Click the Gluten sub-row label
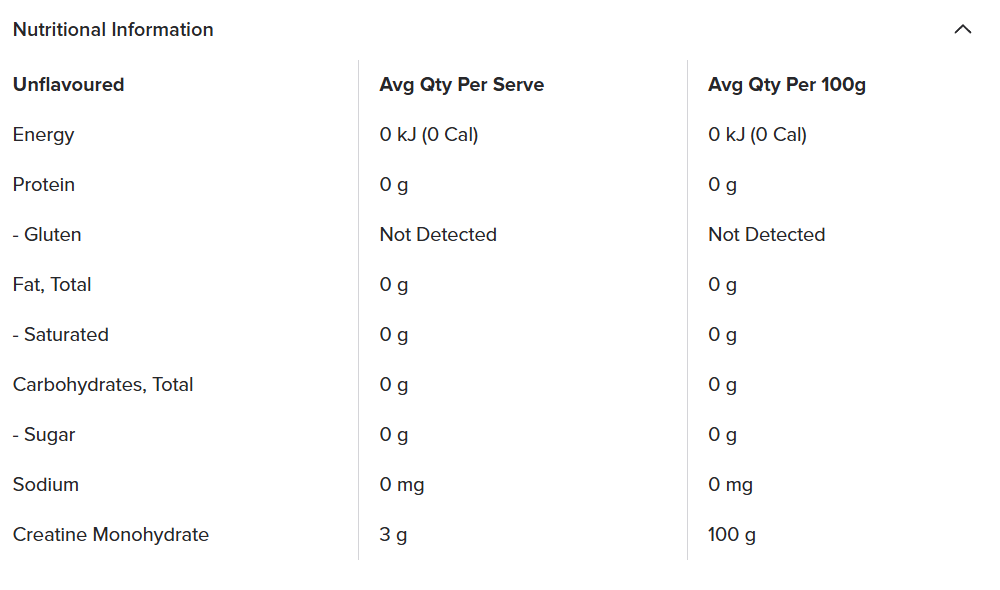The image size is (1000, 590). pos(46,235)
